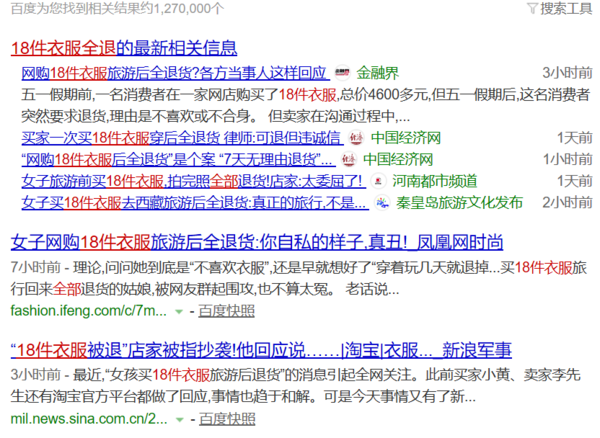Open 百度快照 for the sina result
Screen dimensions: 600x438
(227, 419)
